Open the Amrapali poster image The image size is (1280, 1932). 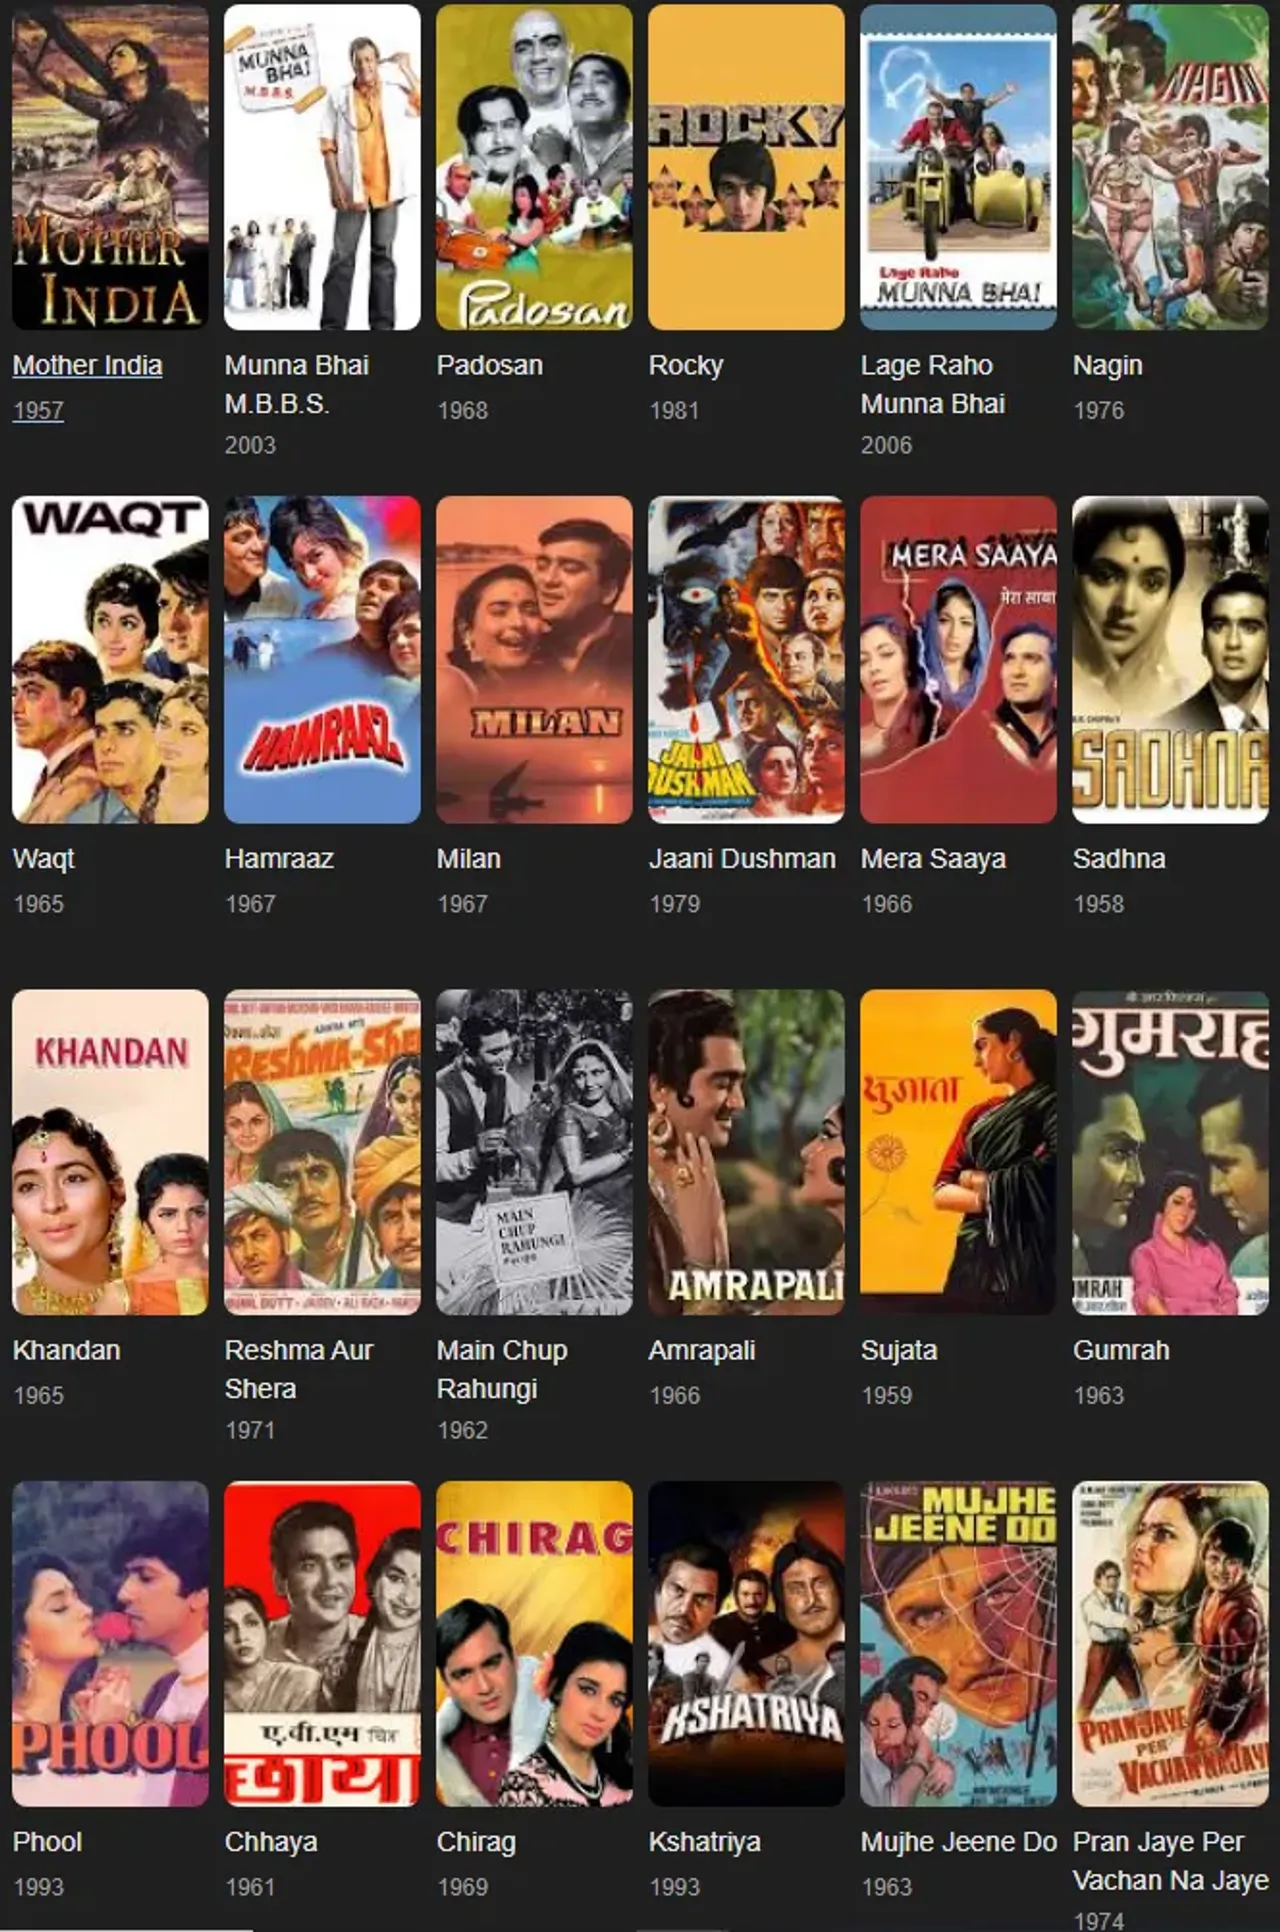(x=746, y=1152)
